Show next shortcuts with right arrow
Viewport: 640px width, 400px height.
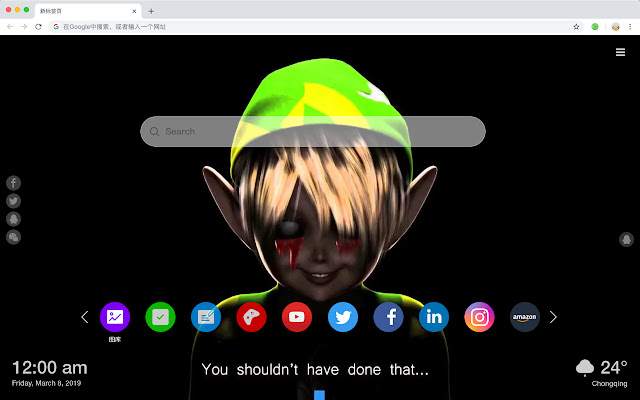coord(553,317)
